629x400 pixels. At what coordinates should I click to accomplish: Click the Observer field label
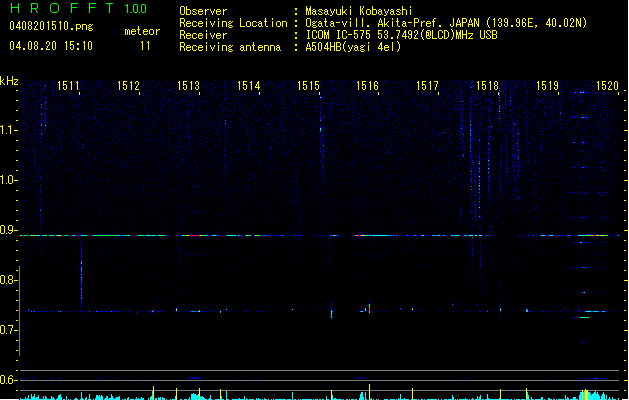tap(203, 11)
